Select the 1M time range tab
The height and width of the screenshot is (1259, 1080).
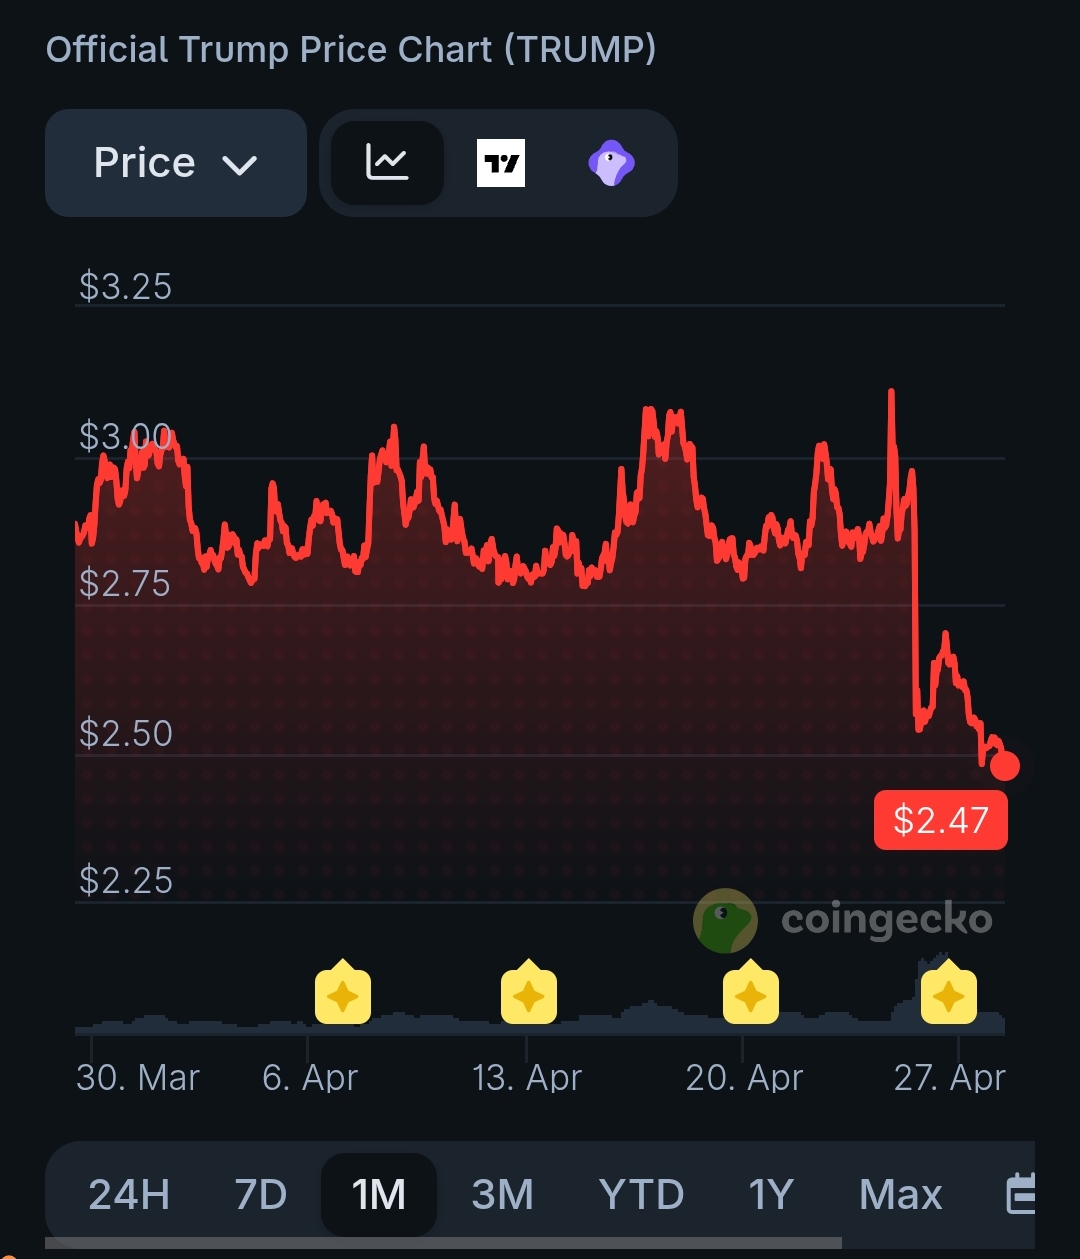click(x=379, y=1194)
